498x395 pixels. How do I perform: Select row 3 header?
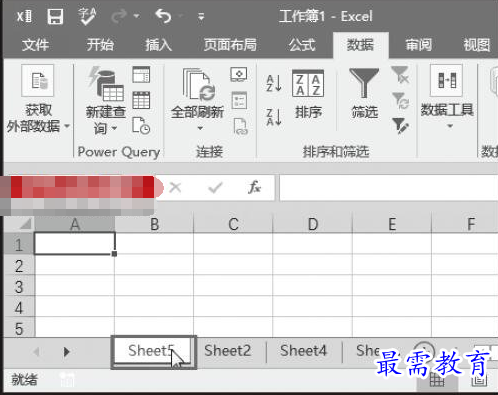[x=19, y=286]
